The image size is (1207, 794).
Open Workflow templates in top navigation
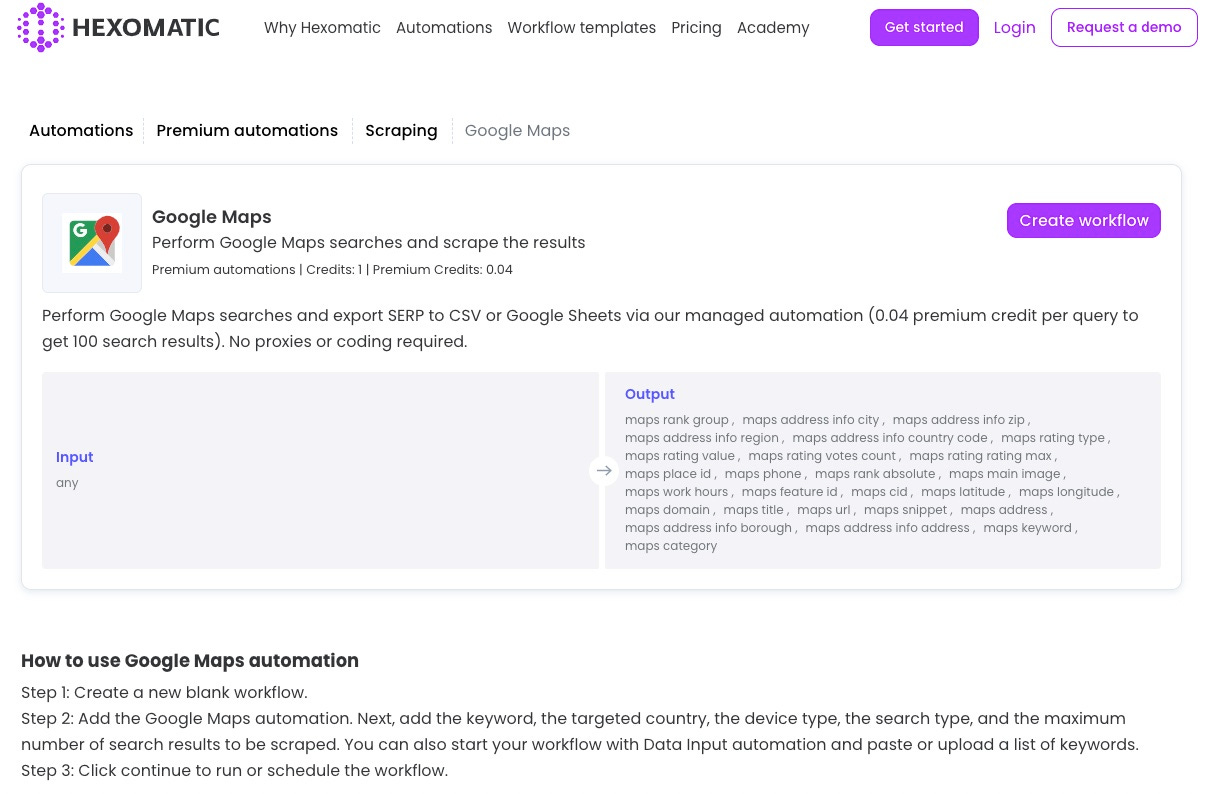pyautogui.click(x=582, y=28)
